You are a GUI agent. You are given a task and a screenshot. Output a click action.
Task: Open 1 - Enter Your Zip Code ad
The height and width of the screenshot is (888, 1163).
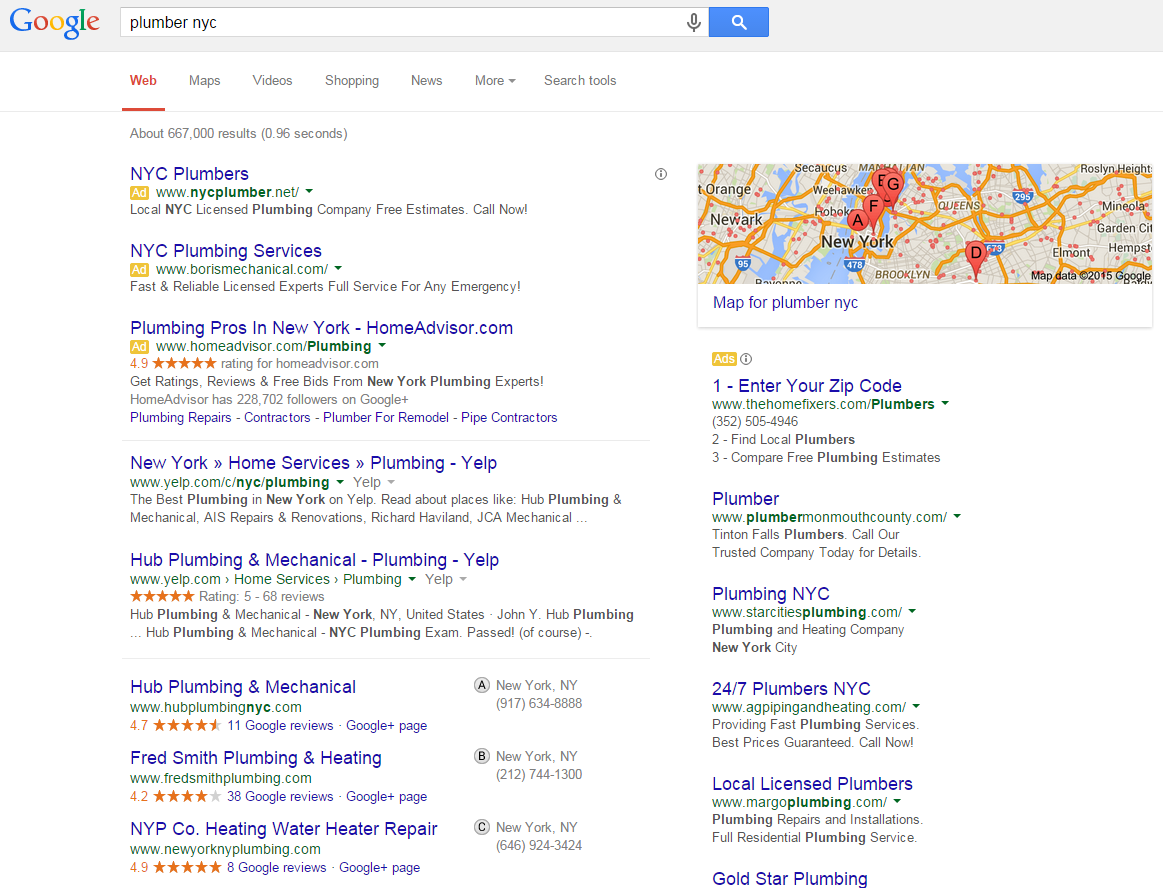(x=806, y=386)
